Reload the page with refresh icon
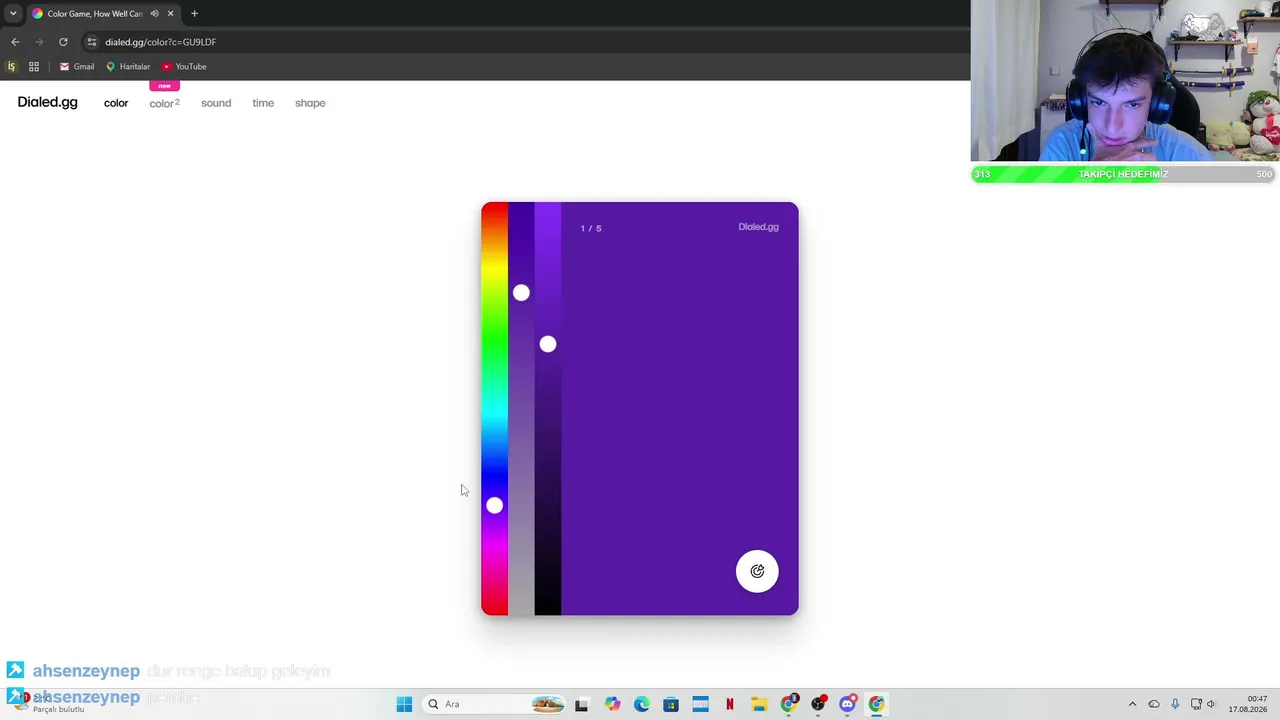The image size is (1280, 720). coord(63,42)
